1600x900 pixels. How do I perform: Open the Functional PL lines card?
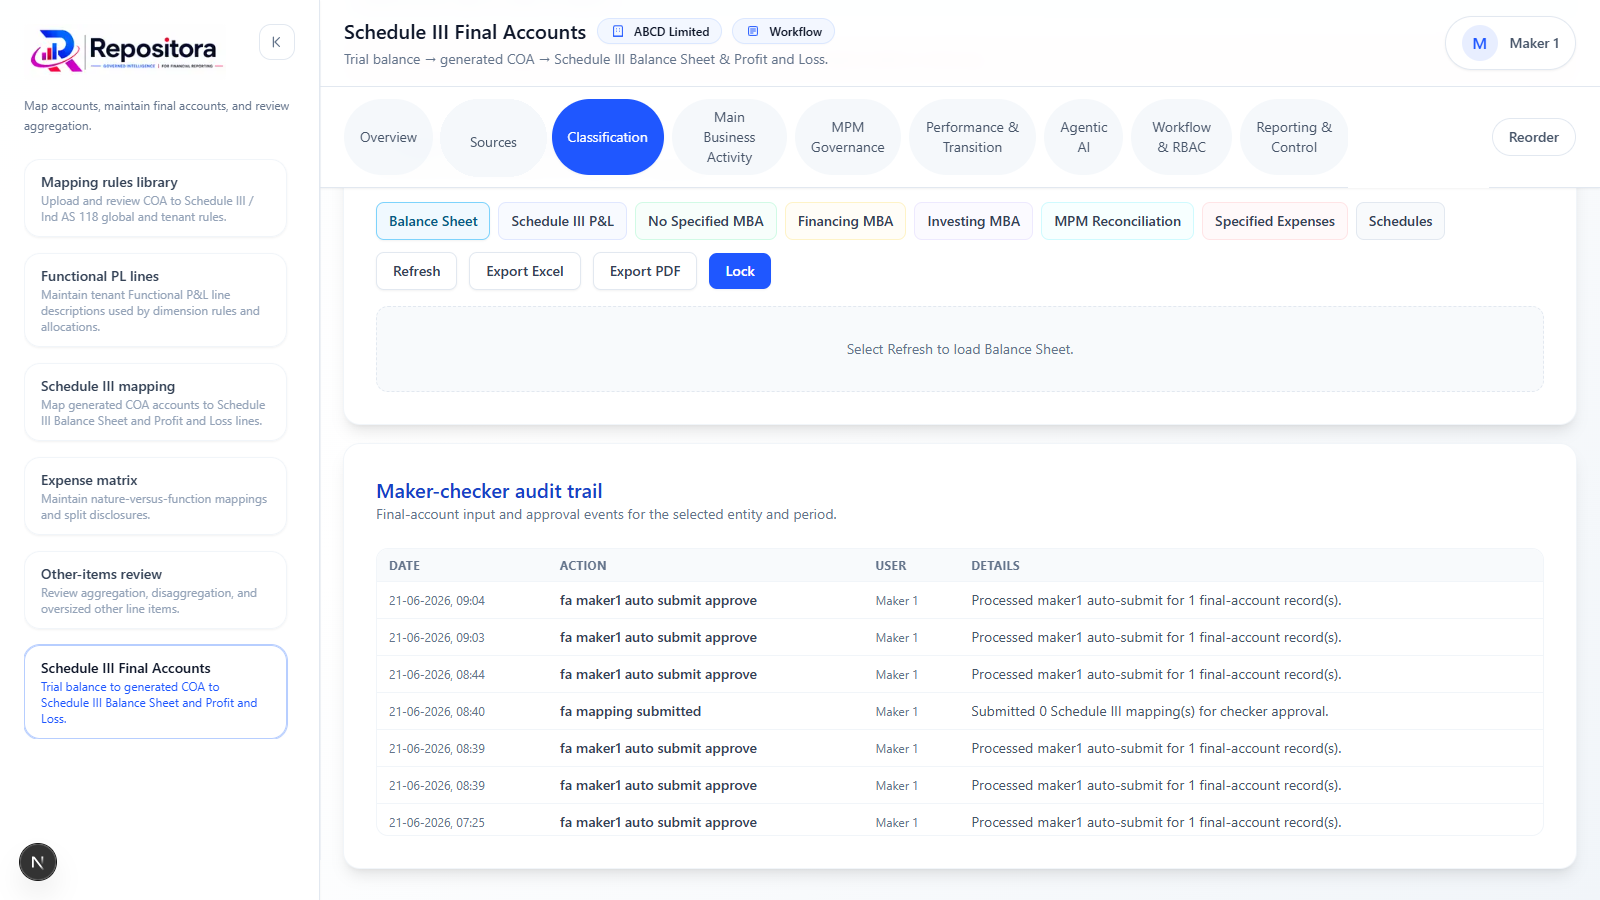coord(155,300)
